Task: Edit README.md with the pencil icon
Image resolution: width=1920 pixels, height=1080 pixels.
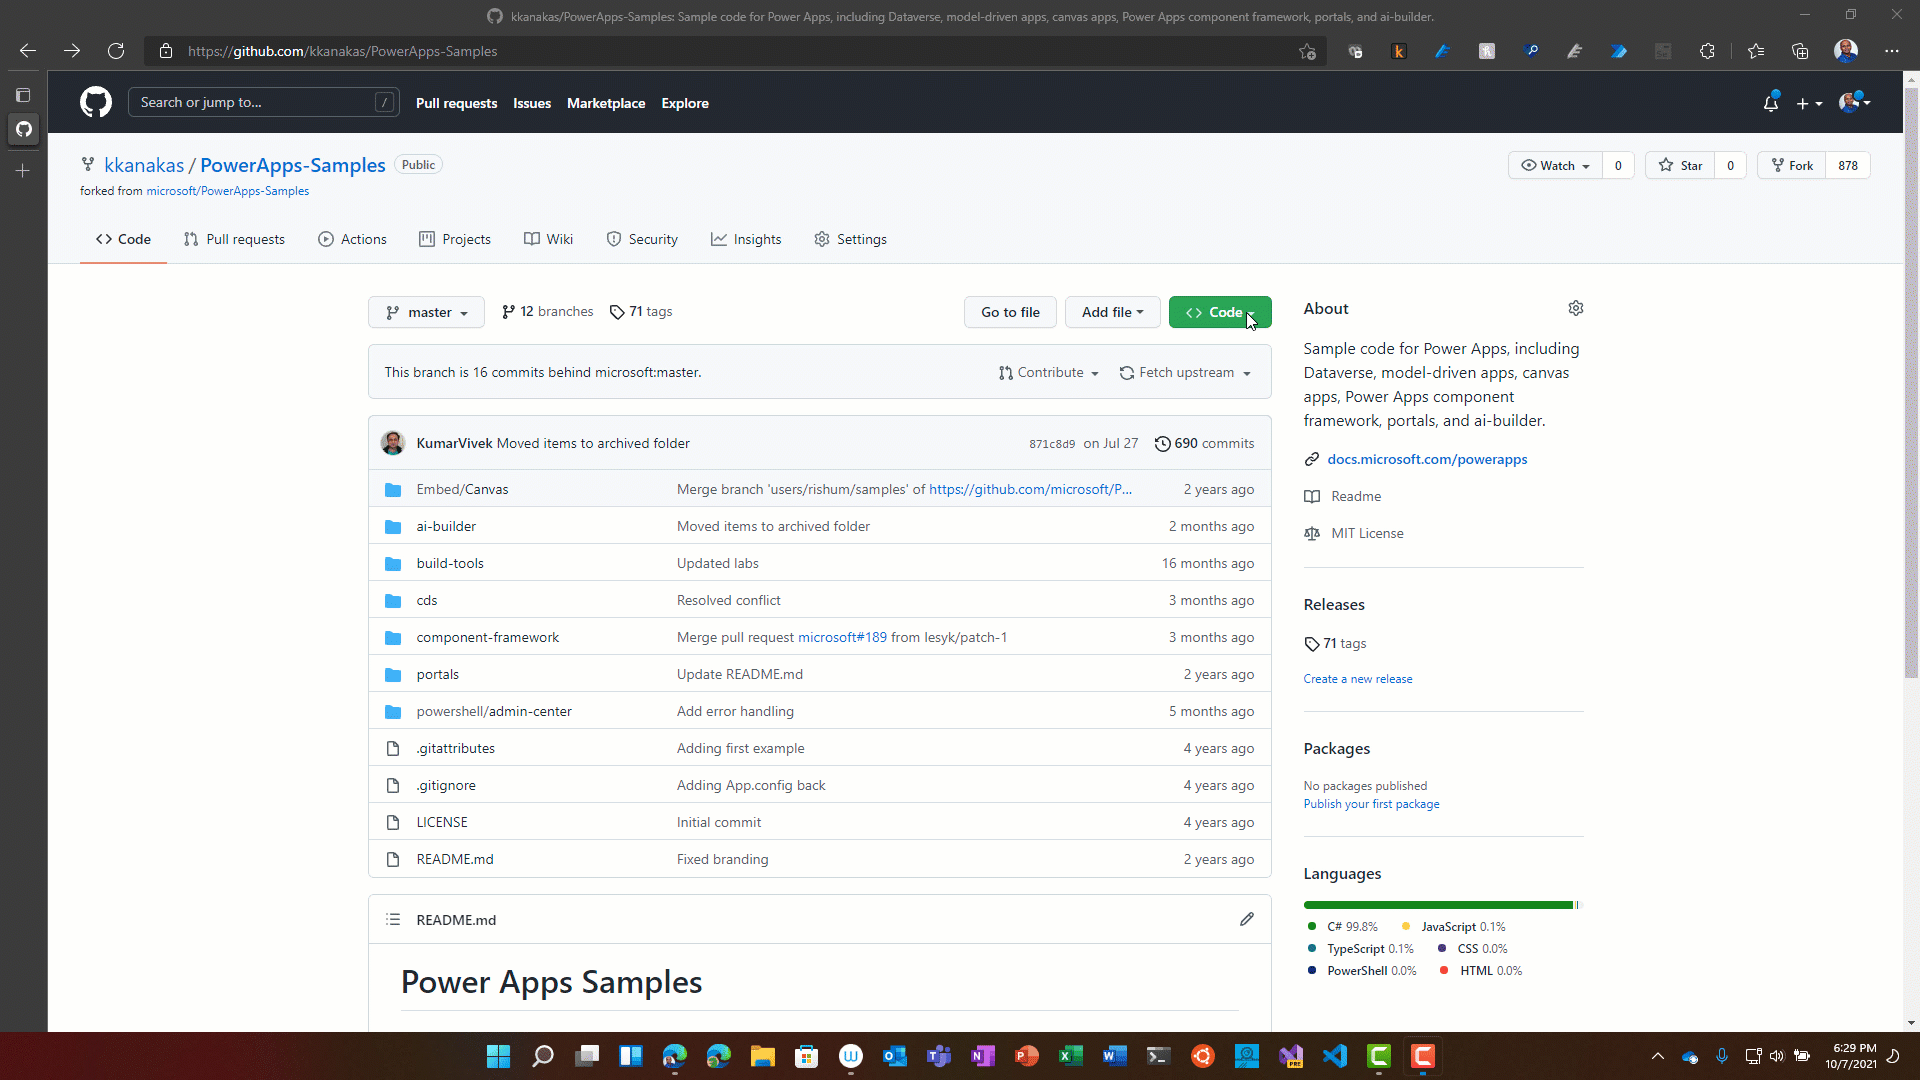Action: click(x=1246, y=919)
